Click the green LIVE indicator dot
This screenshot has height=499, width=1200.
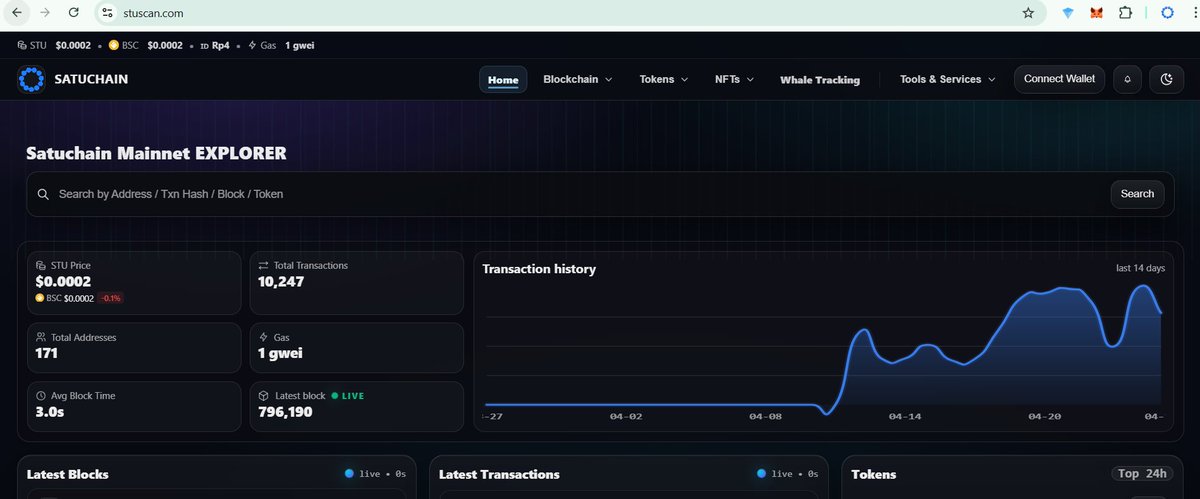[335, 396]
